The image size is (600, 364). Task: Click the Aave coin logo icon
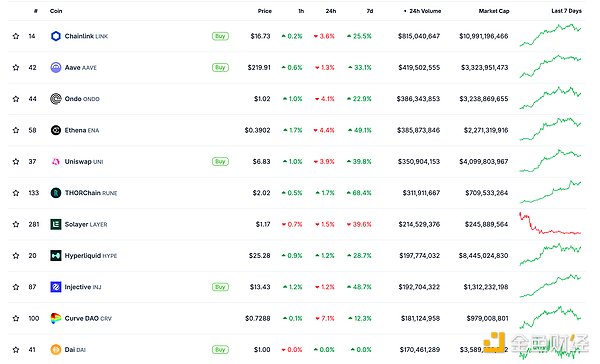[56, 67]
